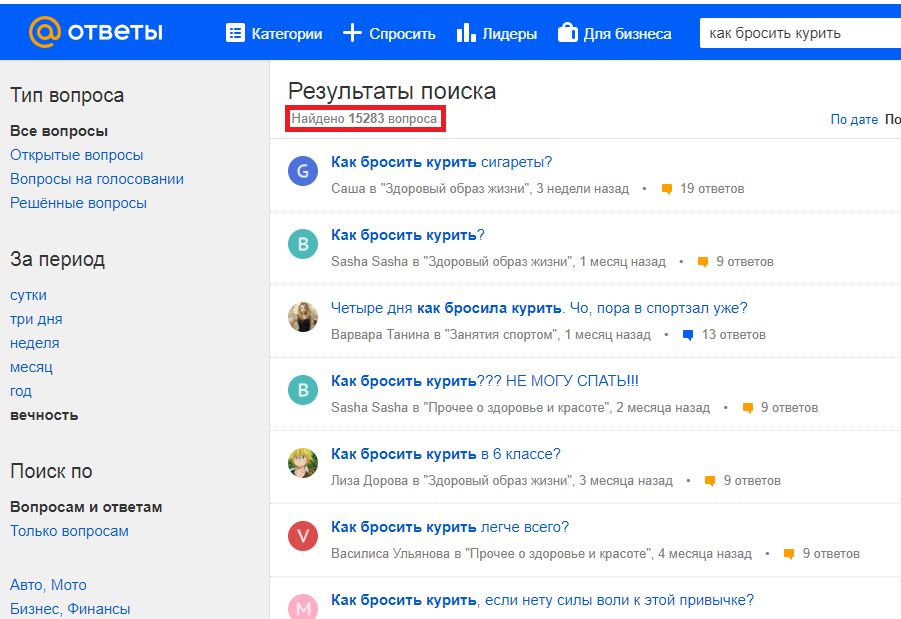The width and height of the screenshot is (901, 619).
Task: Click 'Найдено 15283 вопроса' text
Action: click(364, 118)
